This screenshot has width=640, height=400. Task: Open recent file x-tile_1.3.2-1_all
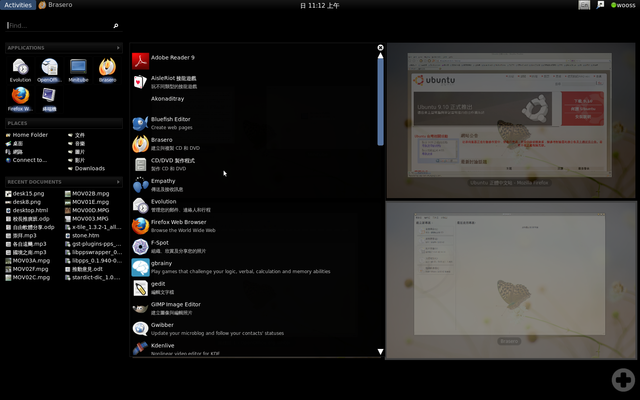[x=93, y=227]
